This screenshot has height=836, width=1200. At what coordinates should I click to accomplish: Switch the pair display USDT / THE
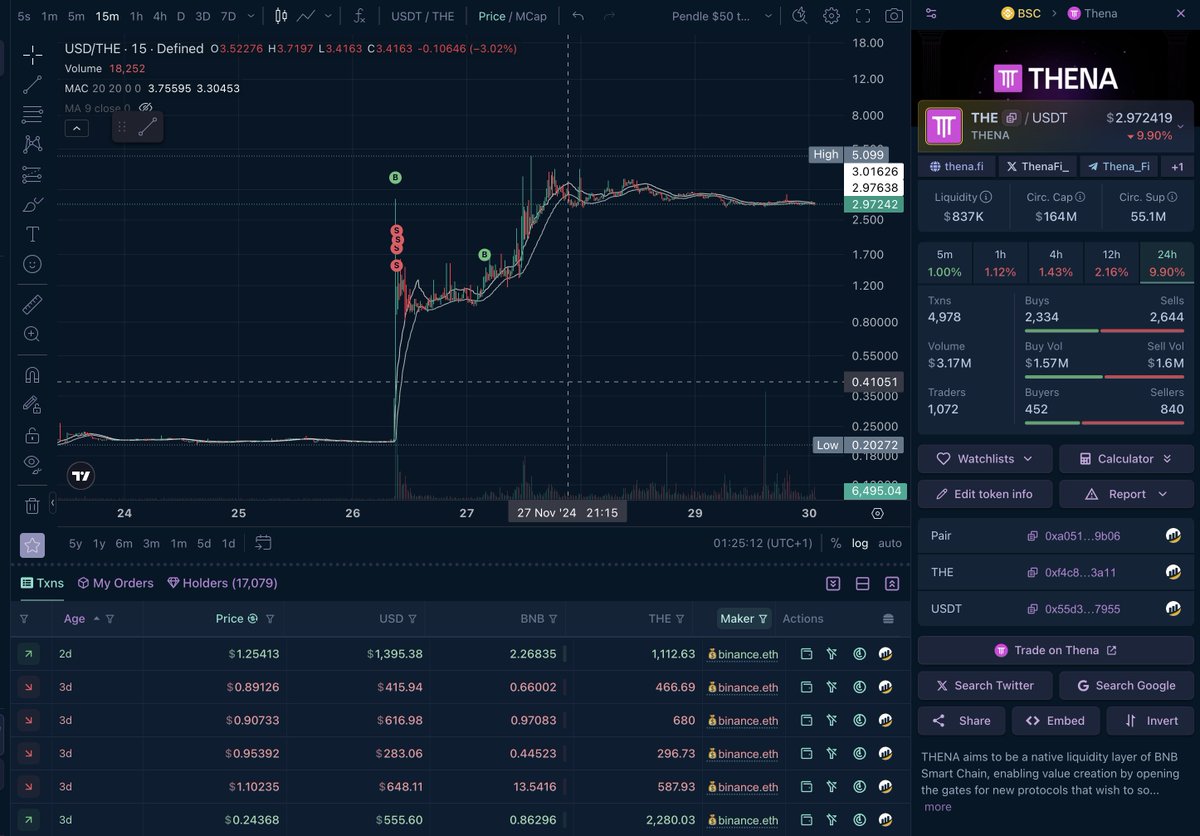click(x=422, y=16)
